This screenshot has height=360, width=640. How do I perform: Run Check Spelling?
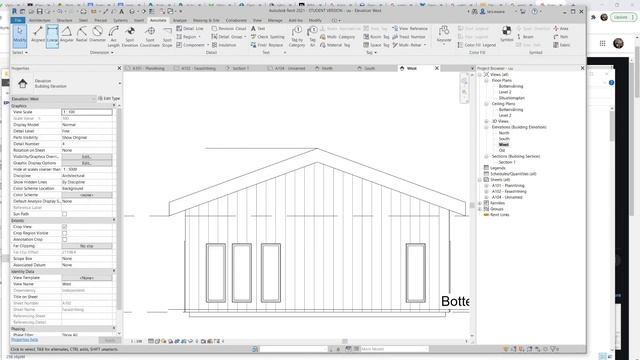coord(267,37)
